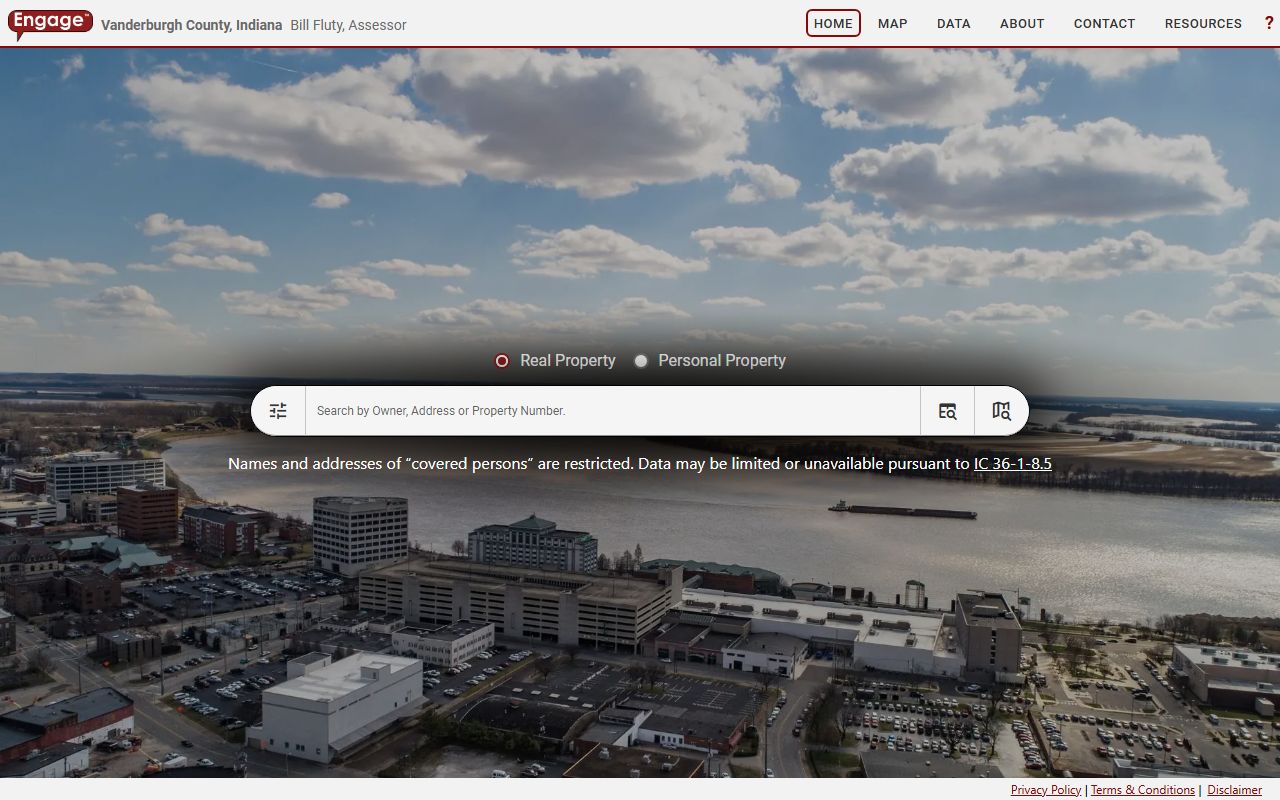Open the Disclaimer link

[x=1234, y=790]
